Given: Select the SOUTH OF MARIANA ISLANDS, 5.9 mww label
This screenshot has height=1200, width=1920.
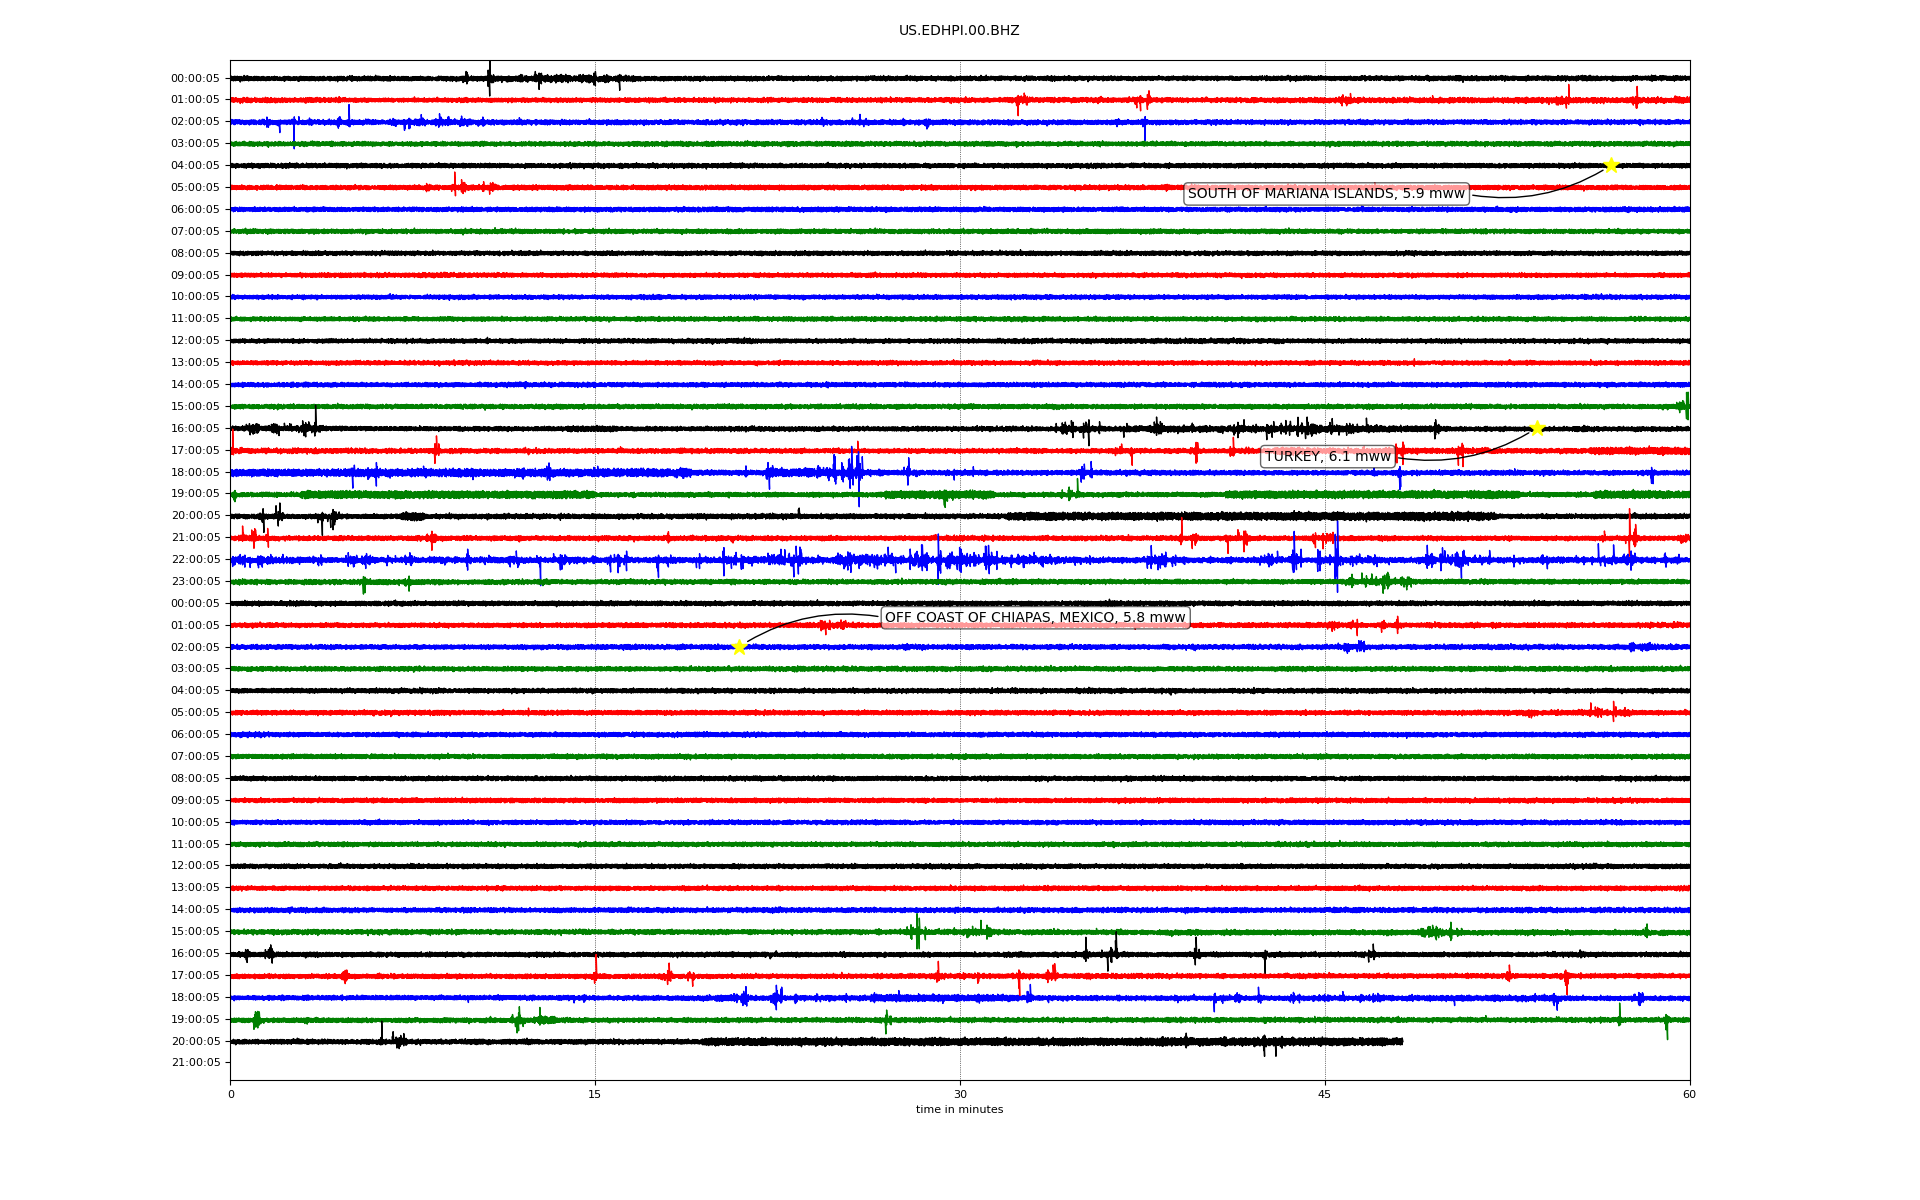Looking at the screenshot, I should coord(1326,194).
